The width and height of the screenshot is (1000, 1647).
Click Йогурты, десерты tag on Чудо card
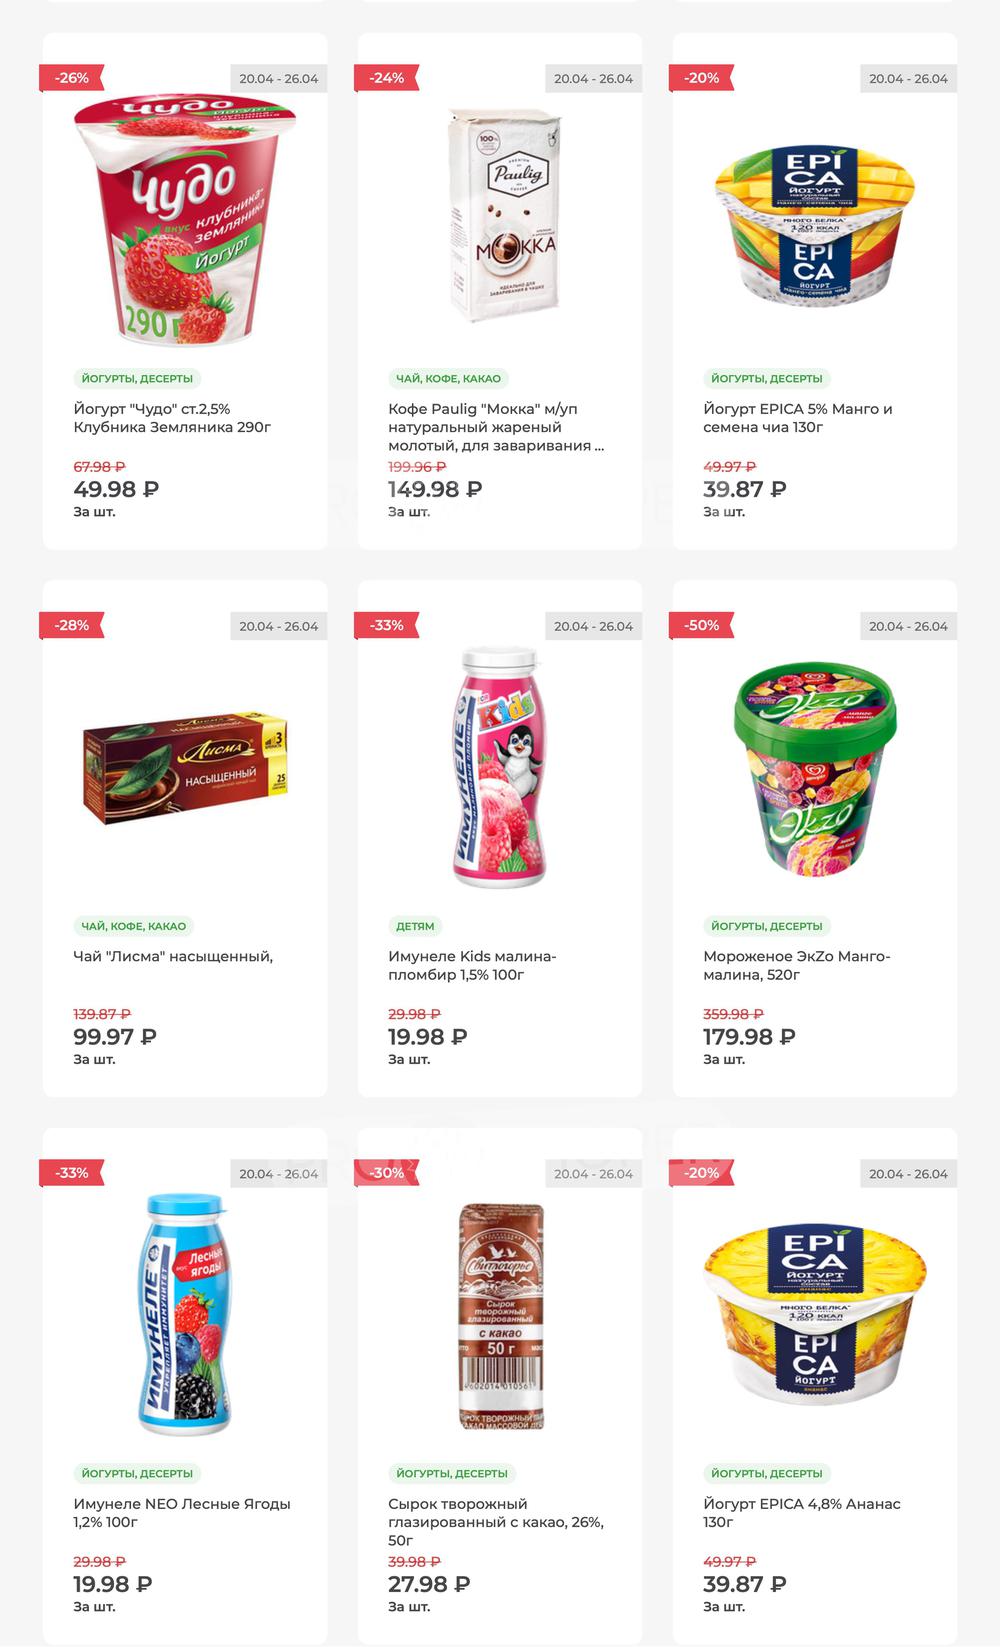coord(137,379)
